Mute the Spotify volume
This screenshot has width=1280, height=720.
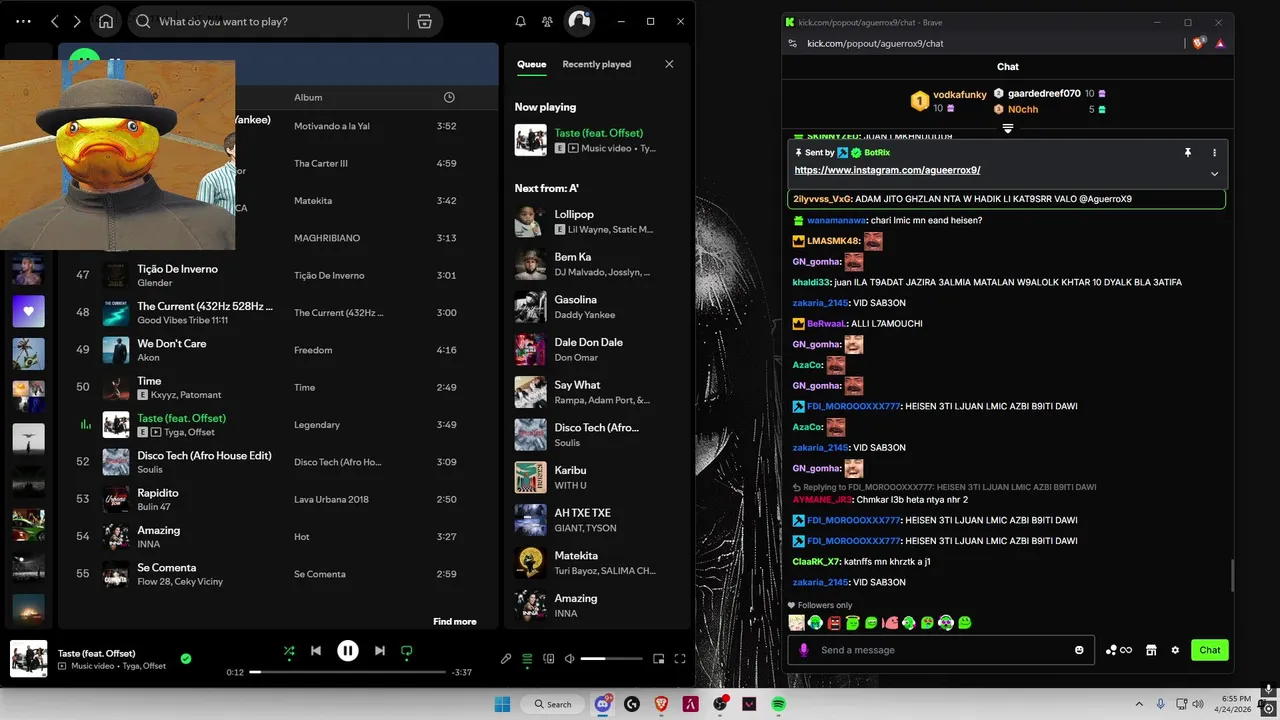coord(569,659)
